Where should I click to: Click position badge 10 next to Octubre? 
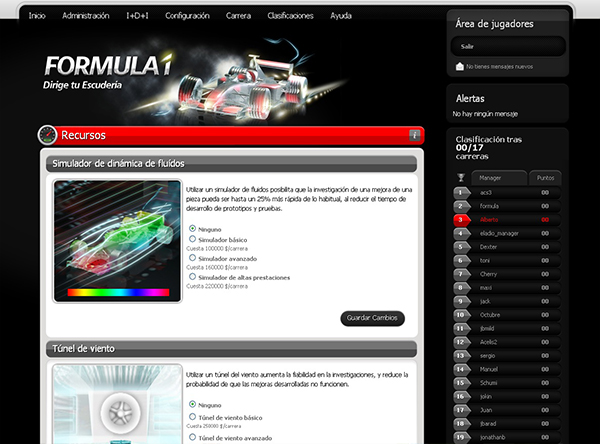point(461,315)
